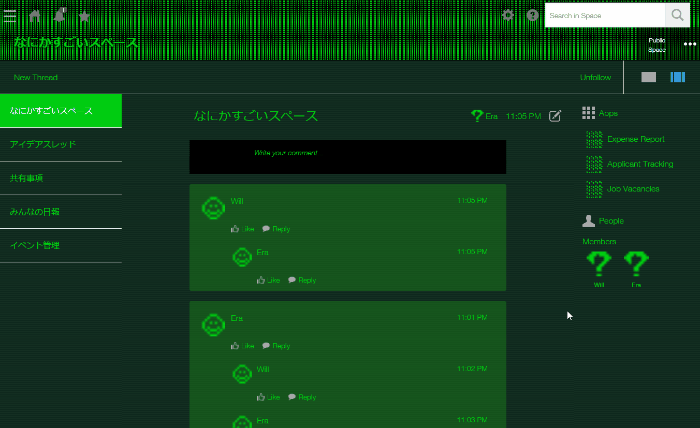Create a New Thread

36,77
